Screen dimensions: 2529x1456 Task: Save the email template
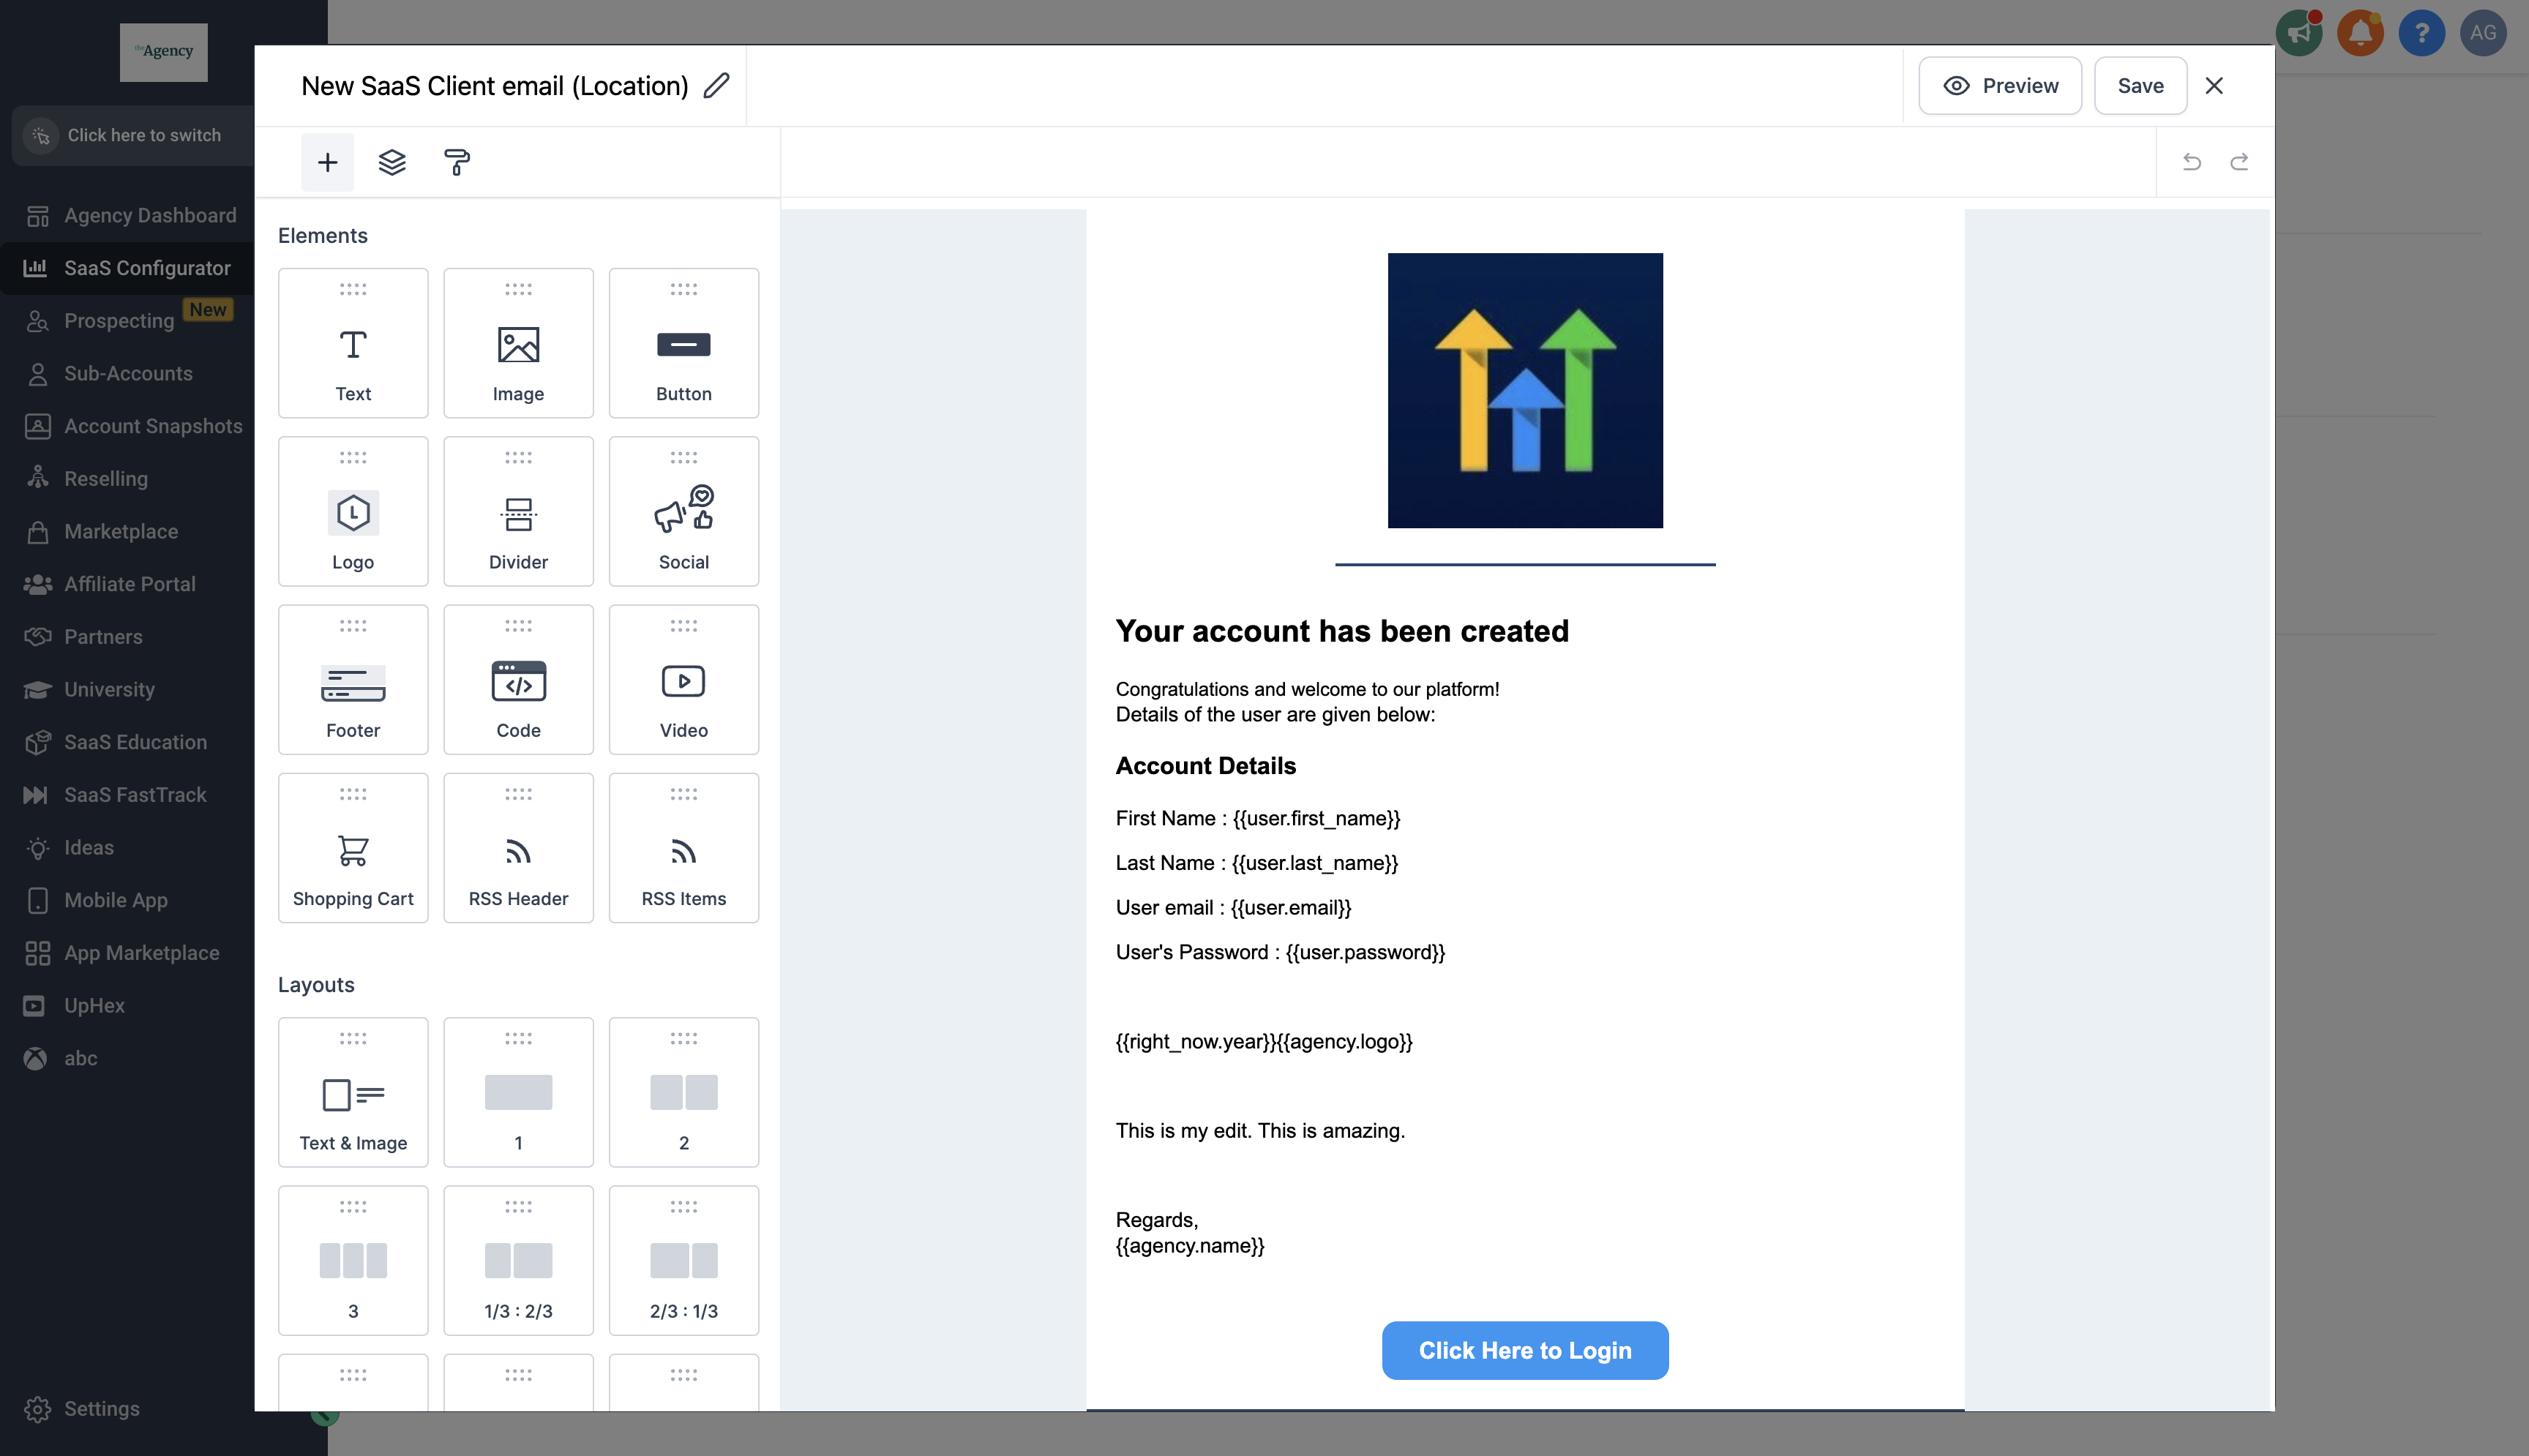pos(2140,86)
